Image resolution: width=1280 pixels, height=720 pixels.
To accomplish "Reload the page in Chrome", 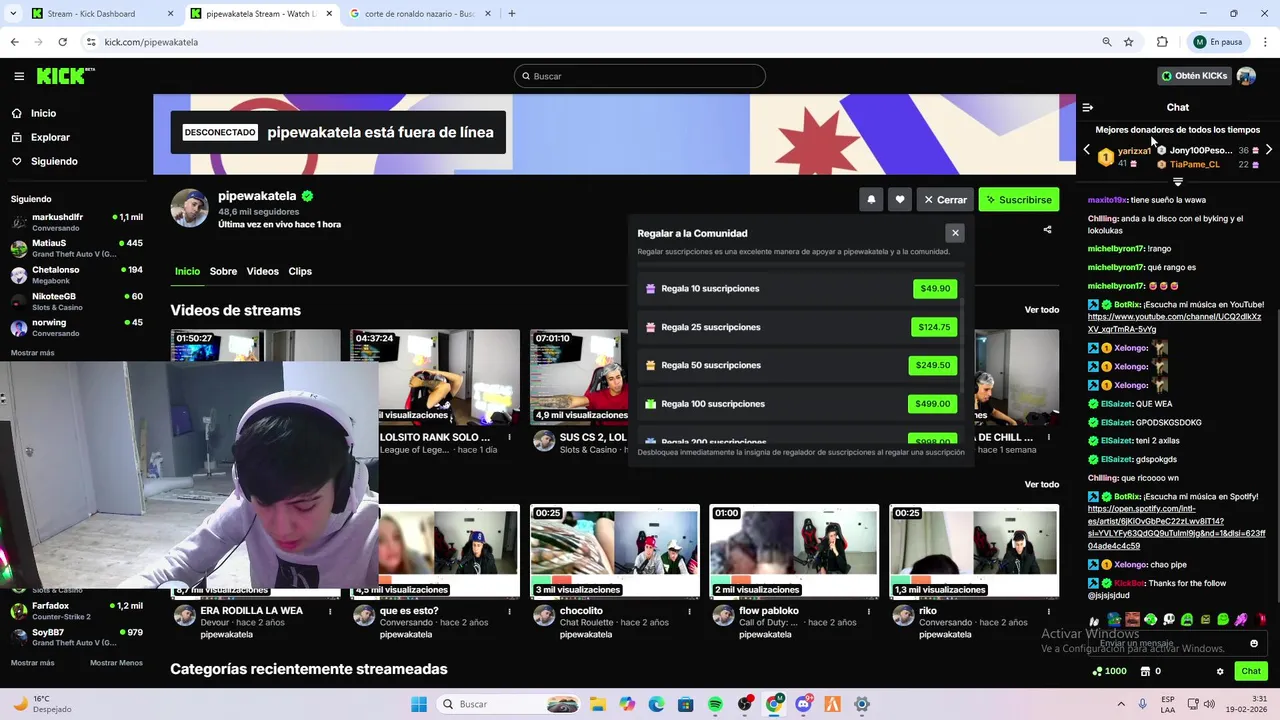I will tap(62, 42).
